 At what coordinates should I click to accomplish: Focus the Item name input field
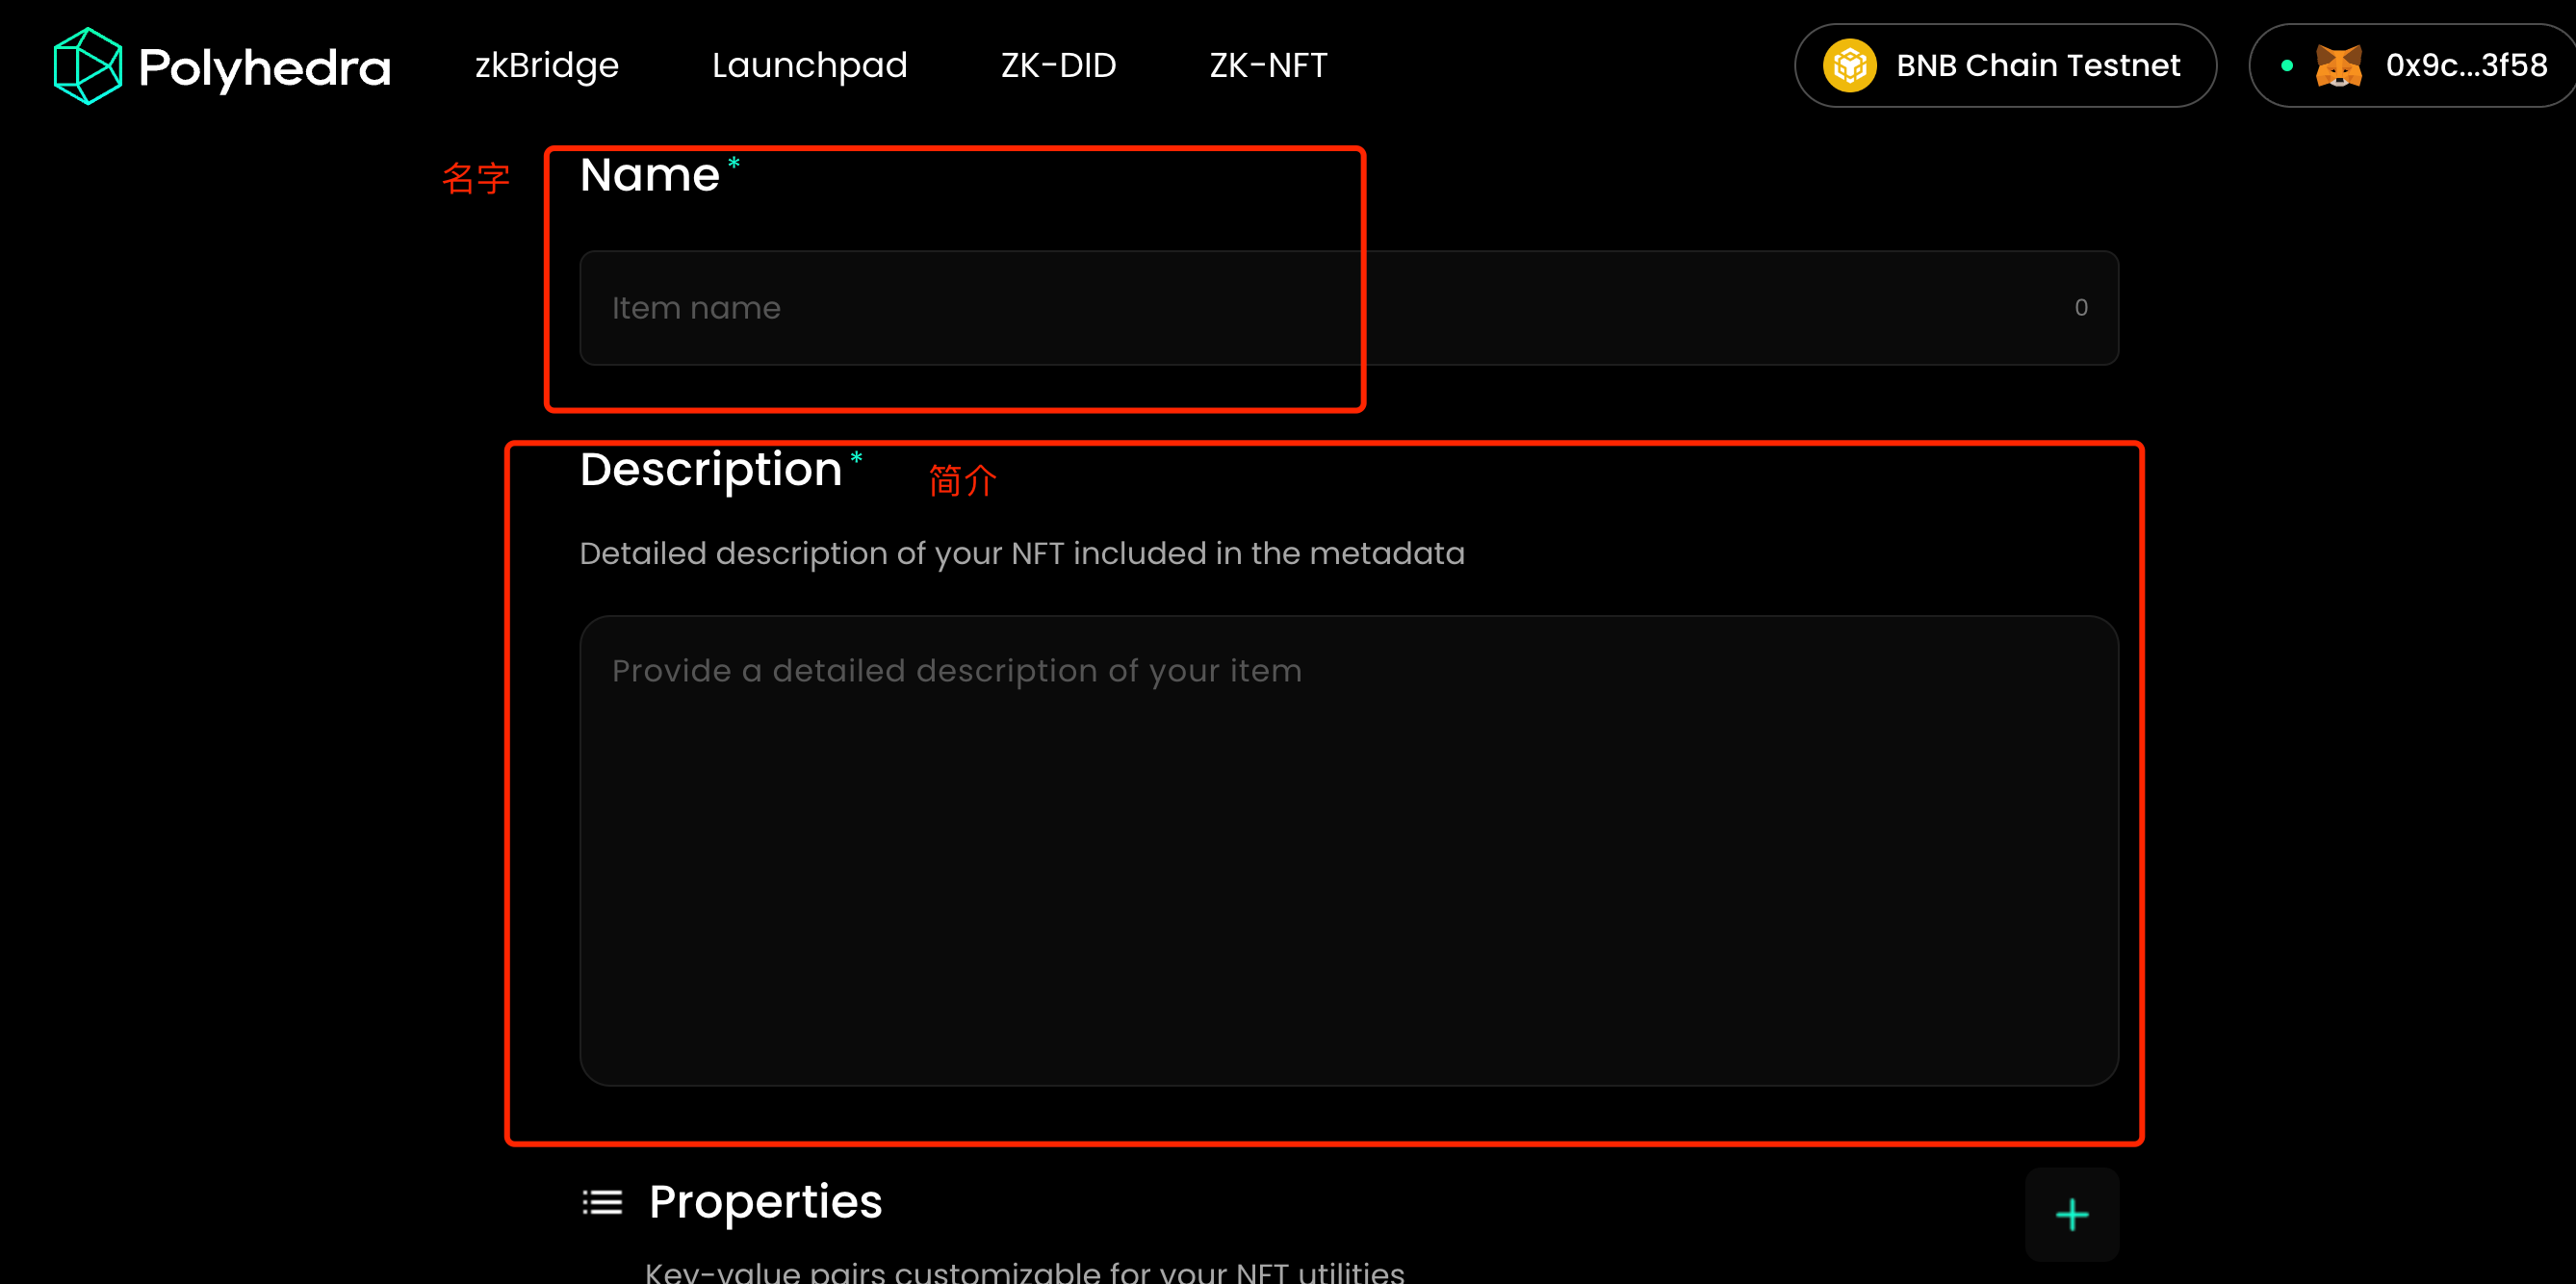1300,308
